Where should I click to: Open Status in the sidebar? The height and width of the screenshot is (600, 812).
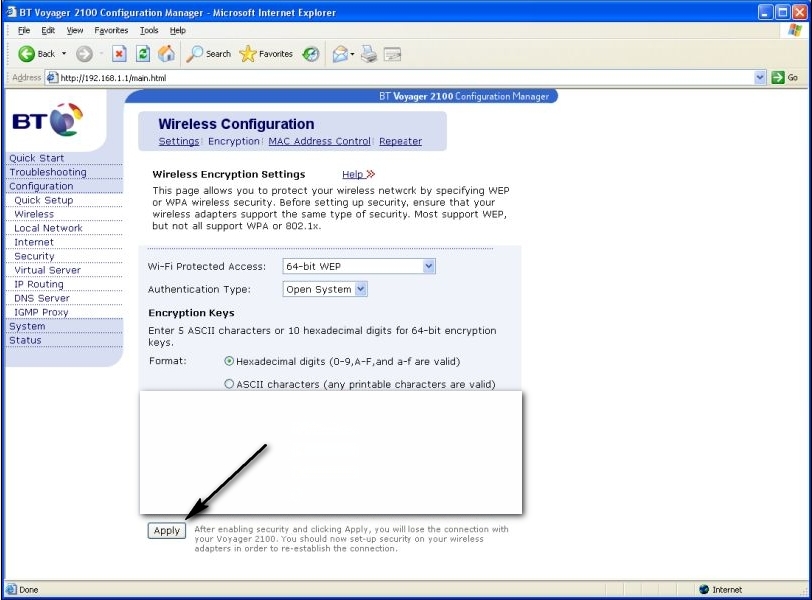25,340
